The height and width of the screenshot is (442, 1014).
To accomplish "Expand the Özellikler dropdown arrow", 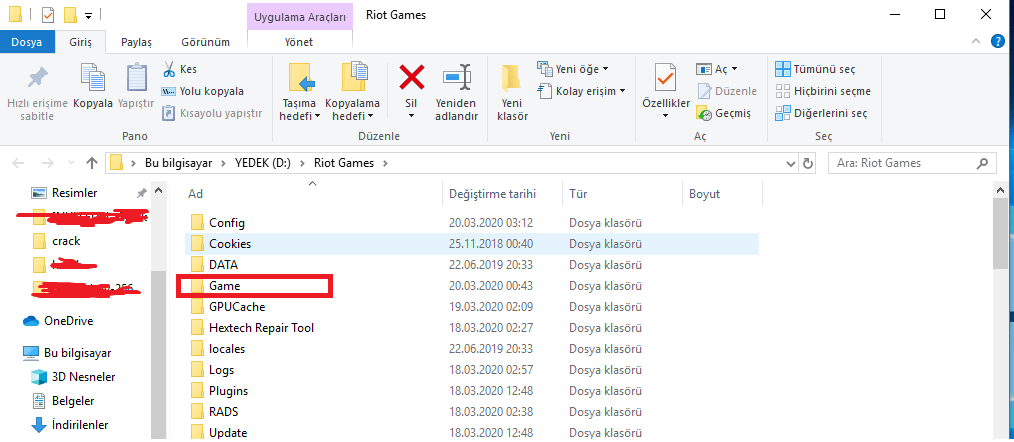I will pos(665,116).
